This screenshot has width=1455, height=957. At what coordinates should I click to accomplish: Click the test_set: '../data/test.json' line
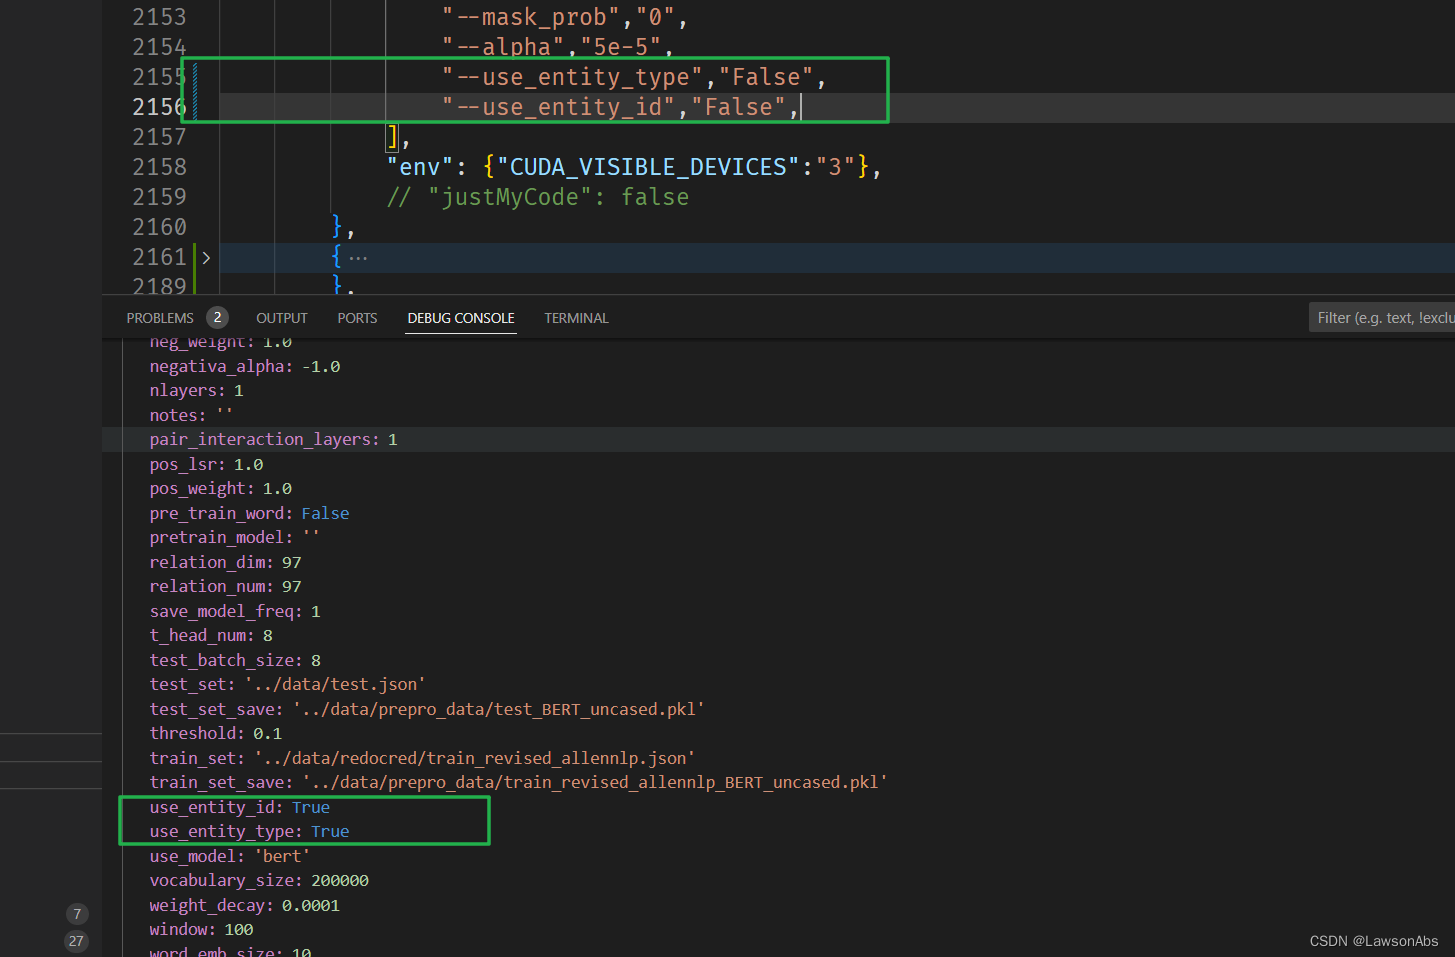point(287,685)
